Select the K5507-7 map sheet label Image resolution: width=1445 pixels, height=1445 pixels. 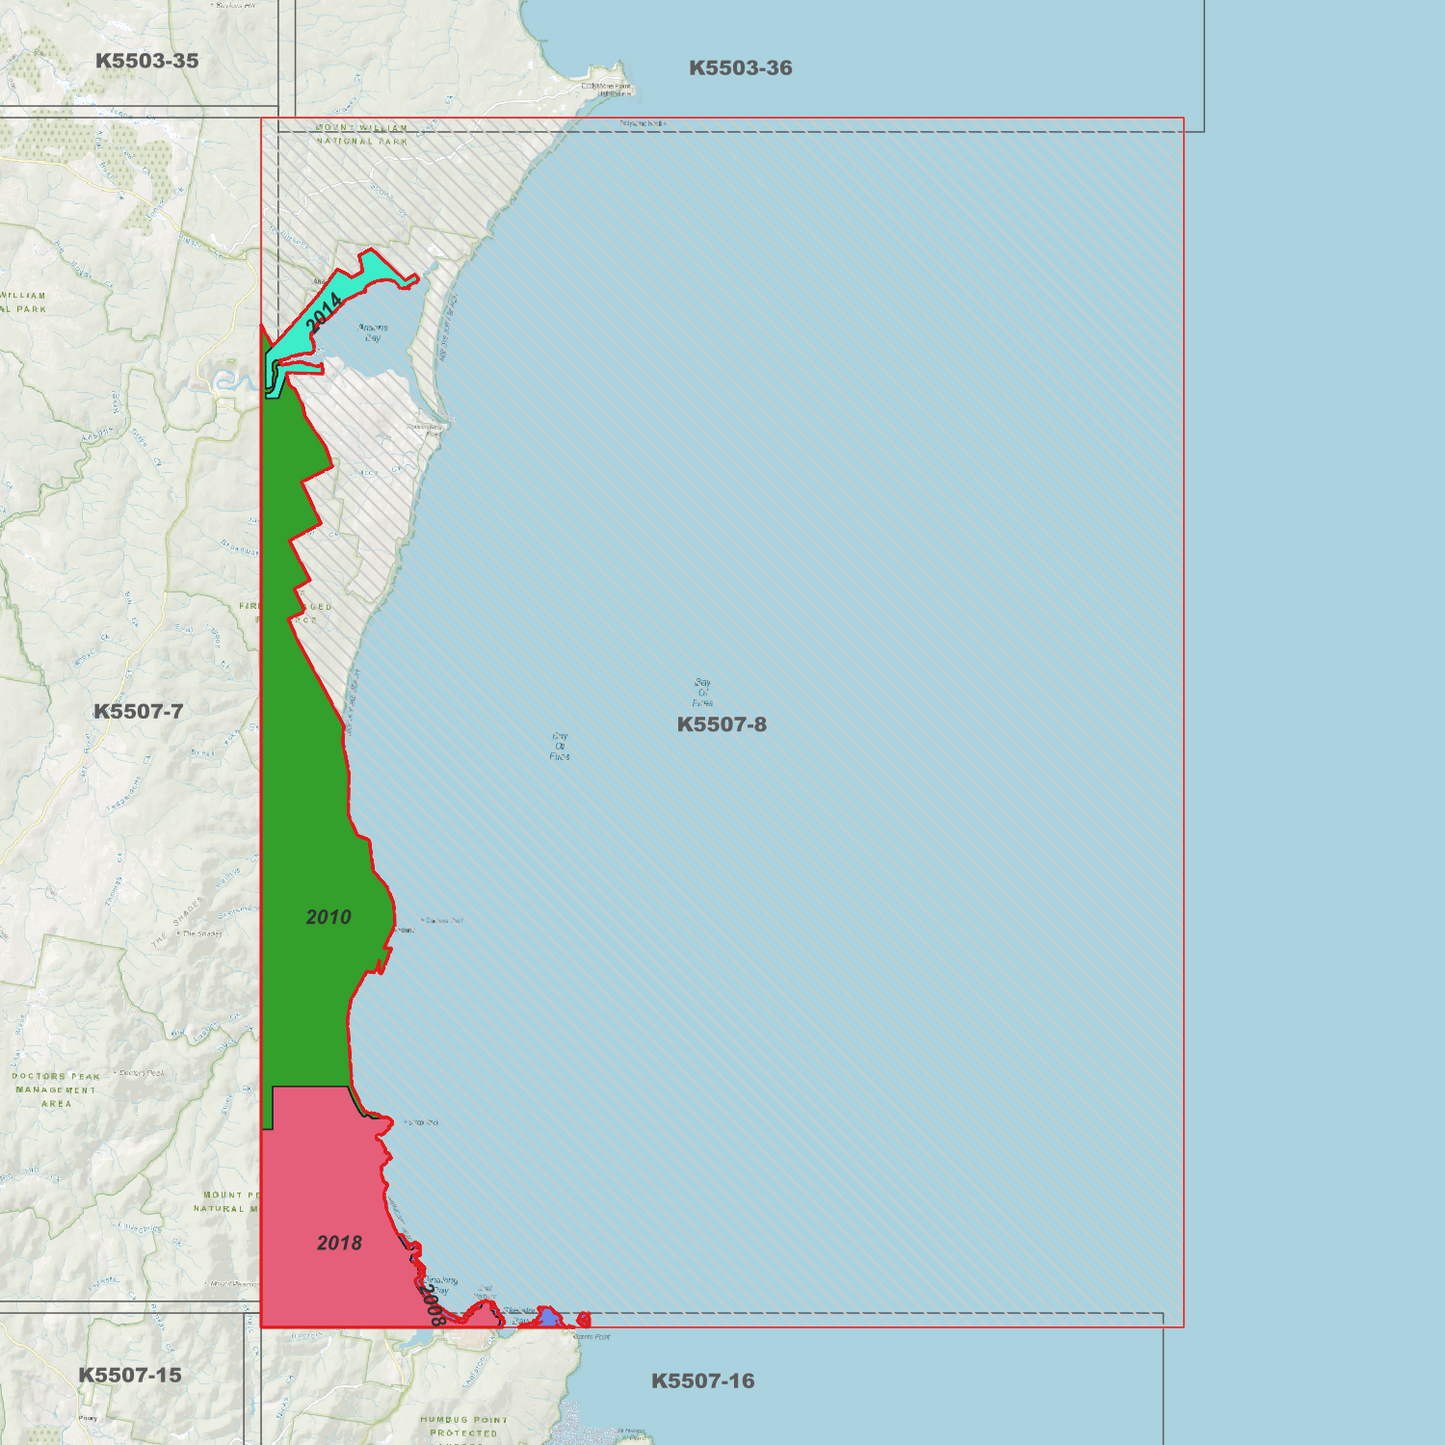pos(138,712)
